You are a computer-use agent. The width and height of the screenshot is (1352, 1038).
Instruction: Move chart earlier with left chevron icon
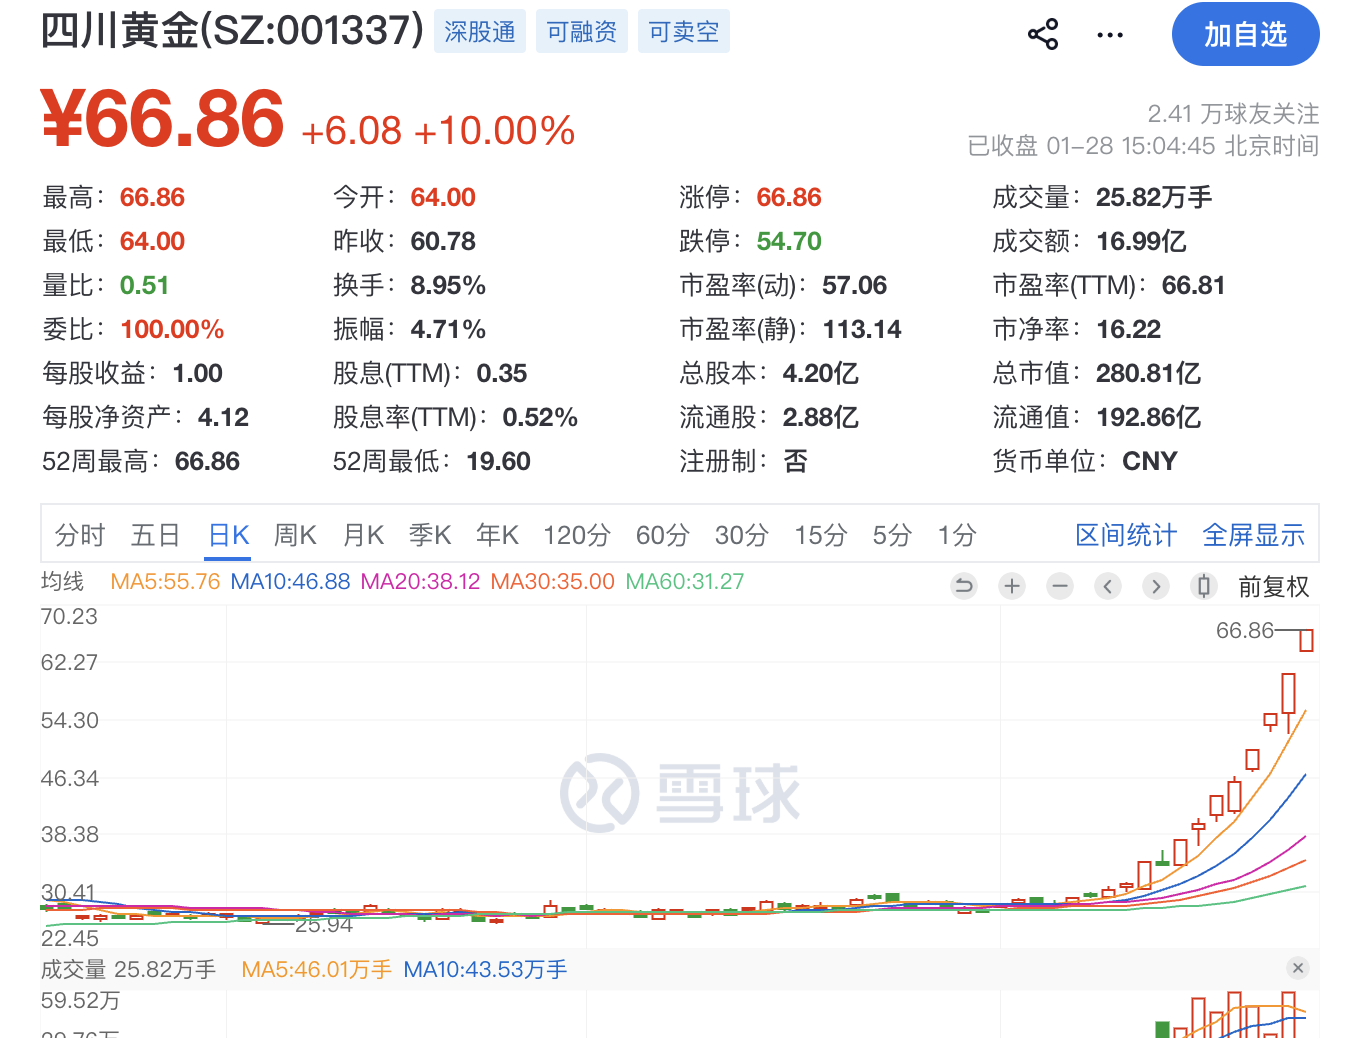tap(1108, 586)
